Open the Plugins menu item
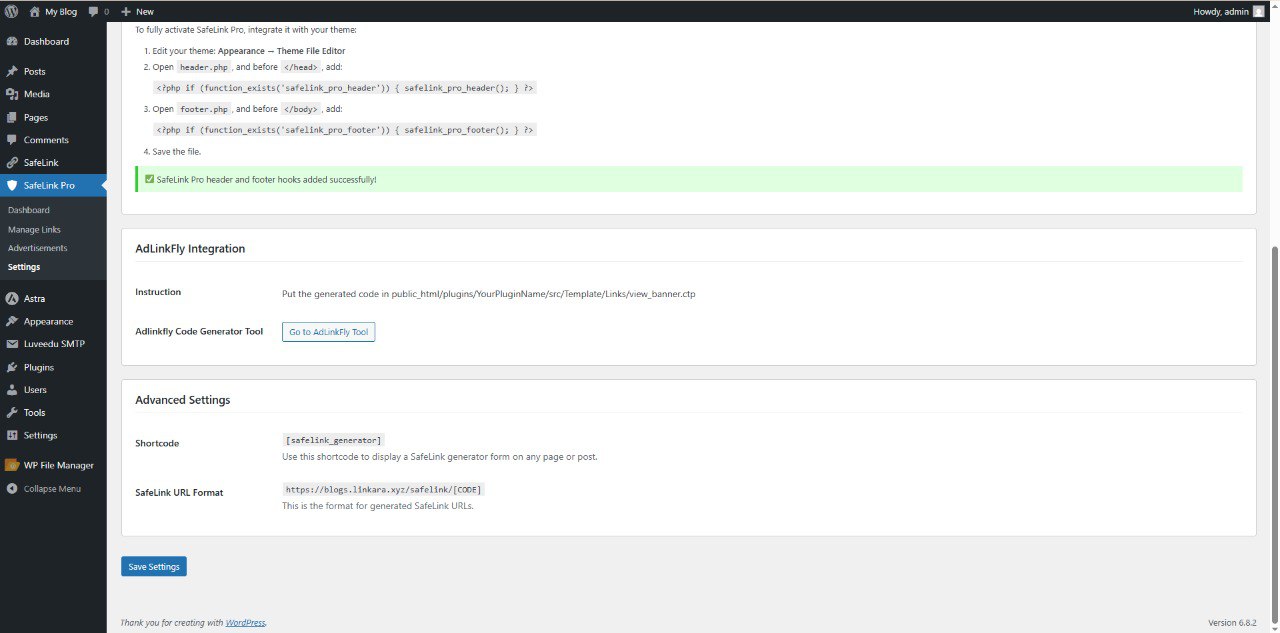 pyautogui.click(x=53, y=367)
